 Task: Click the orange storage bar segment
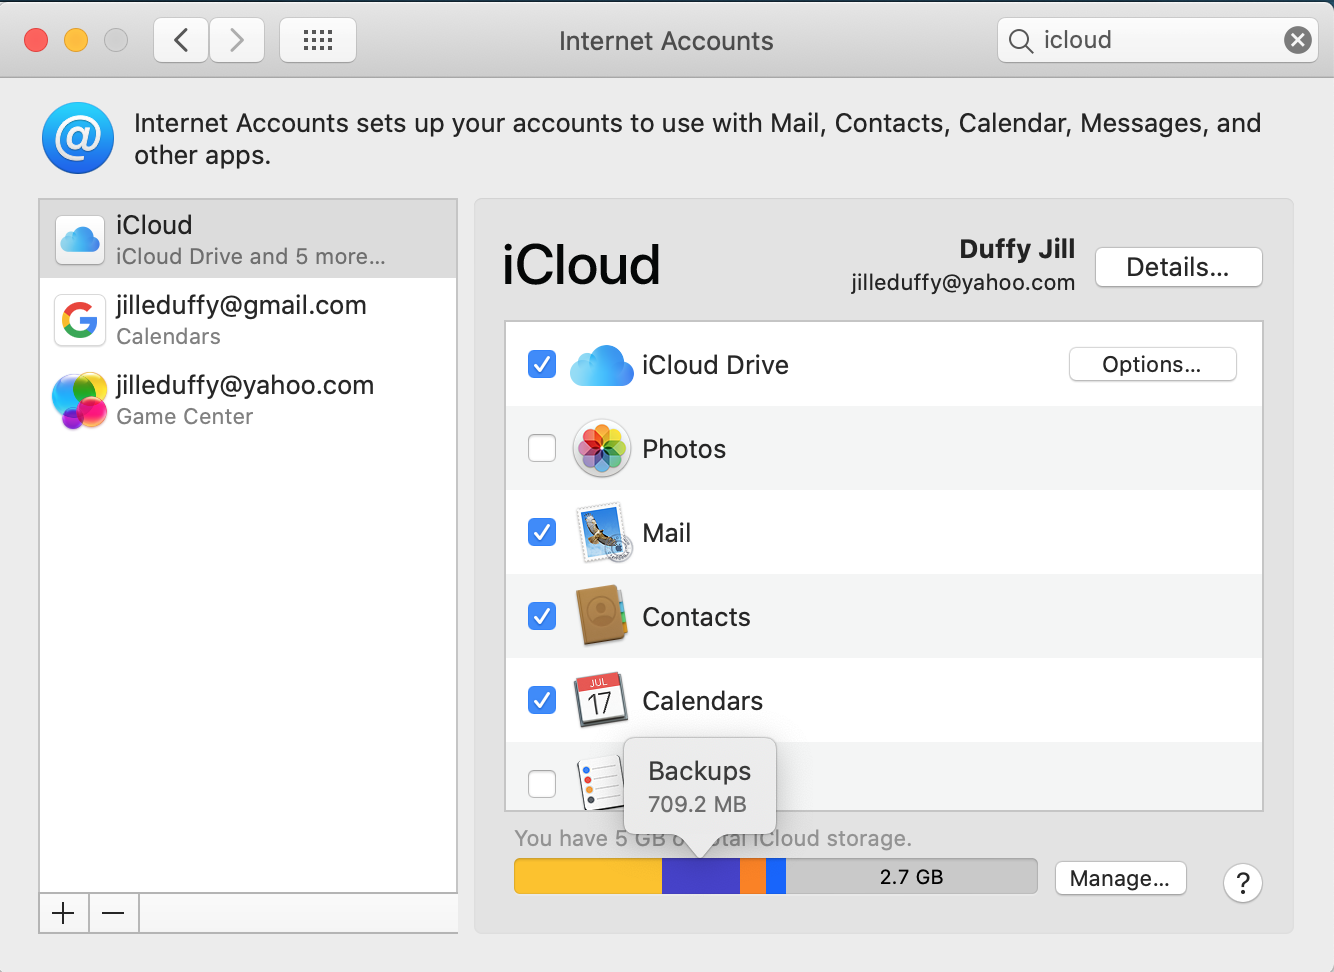click(753, 877)
